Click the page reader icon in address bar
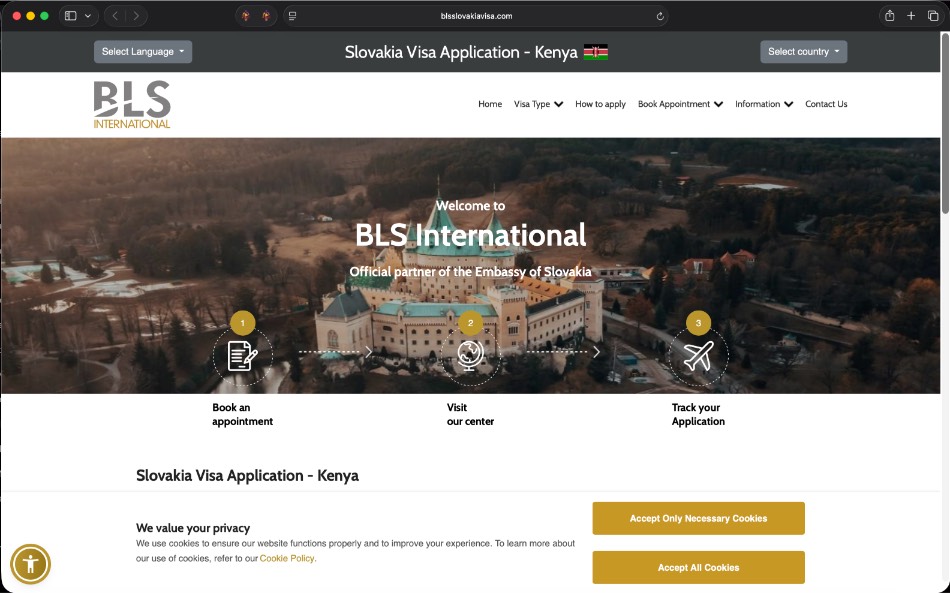The height and width of the screenshot is (593, 950). click(x=293, y=16)
